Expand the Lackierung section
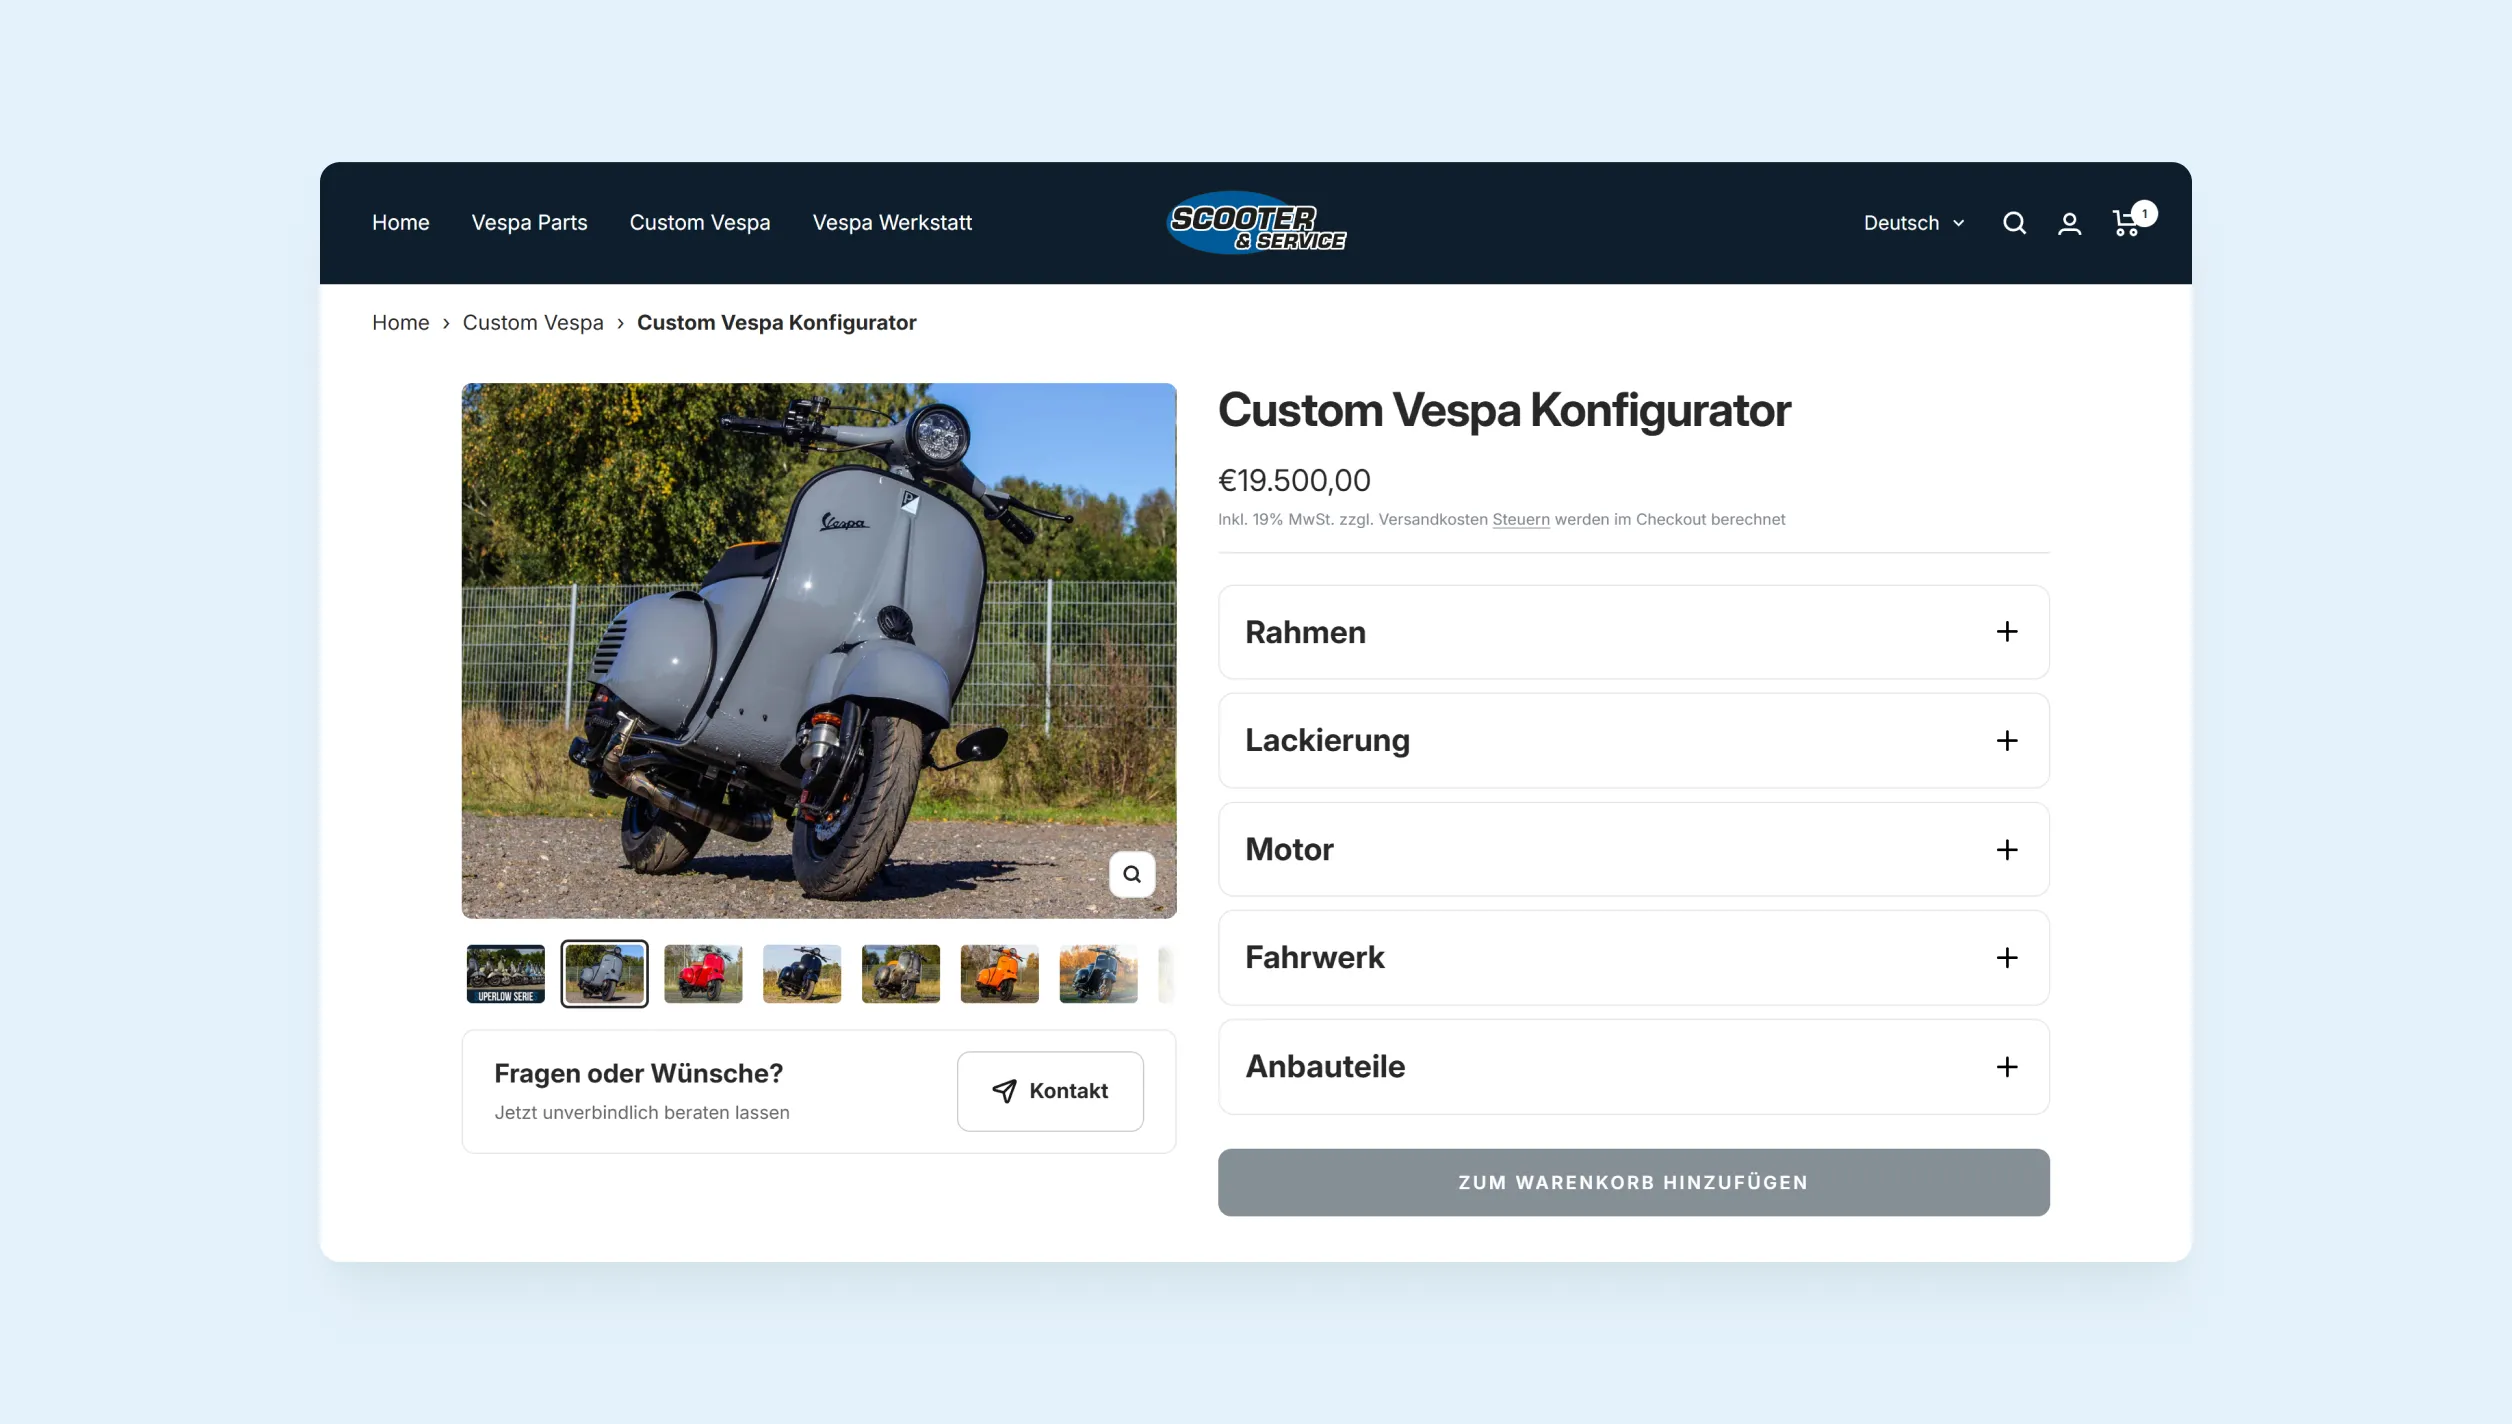Screen dimensions: 2512x1424 [x=1633, y=741]
